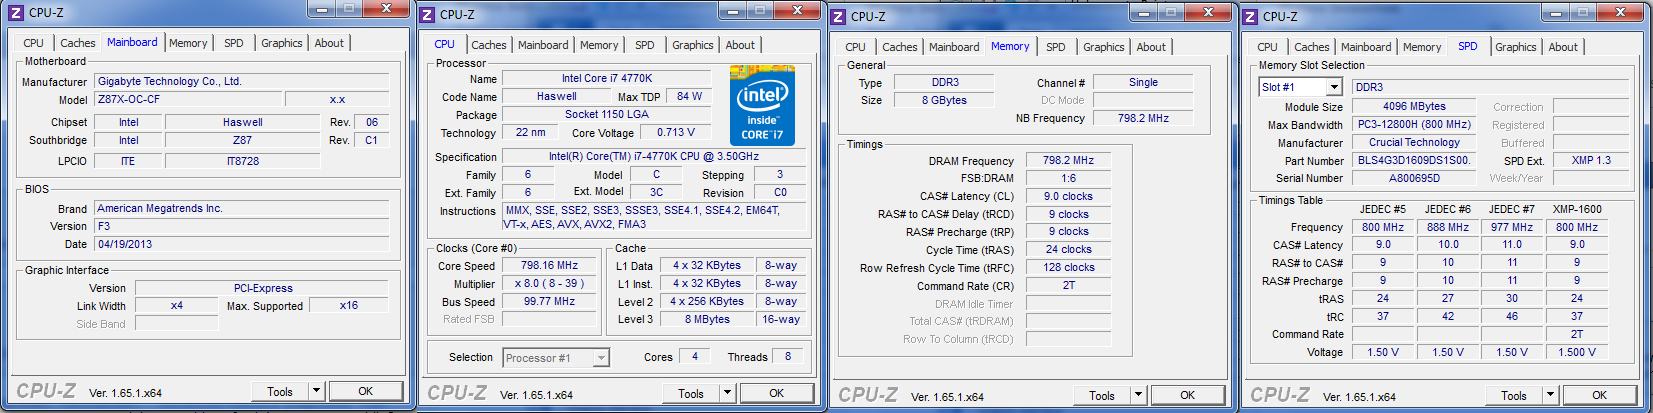The image size is (1653, 413).
Task: Expand Tools dropdown arrow in CPU window
Action: (x=727, y=394)
